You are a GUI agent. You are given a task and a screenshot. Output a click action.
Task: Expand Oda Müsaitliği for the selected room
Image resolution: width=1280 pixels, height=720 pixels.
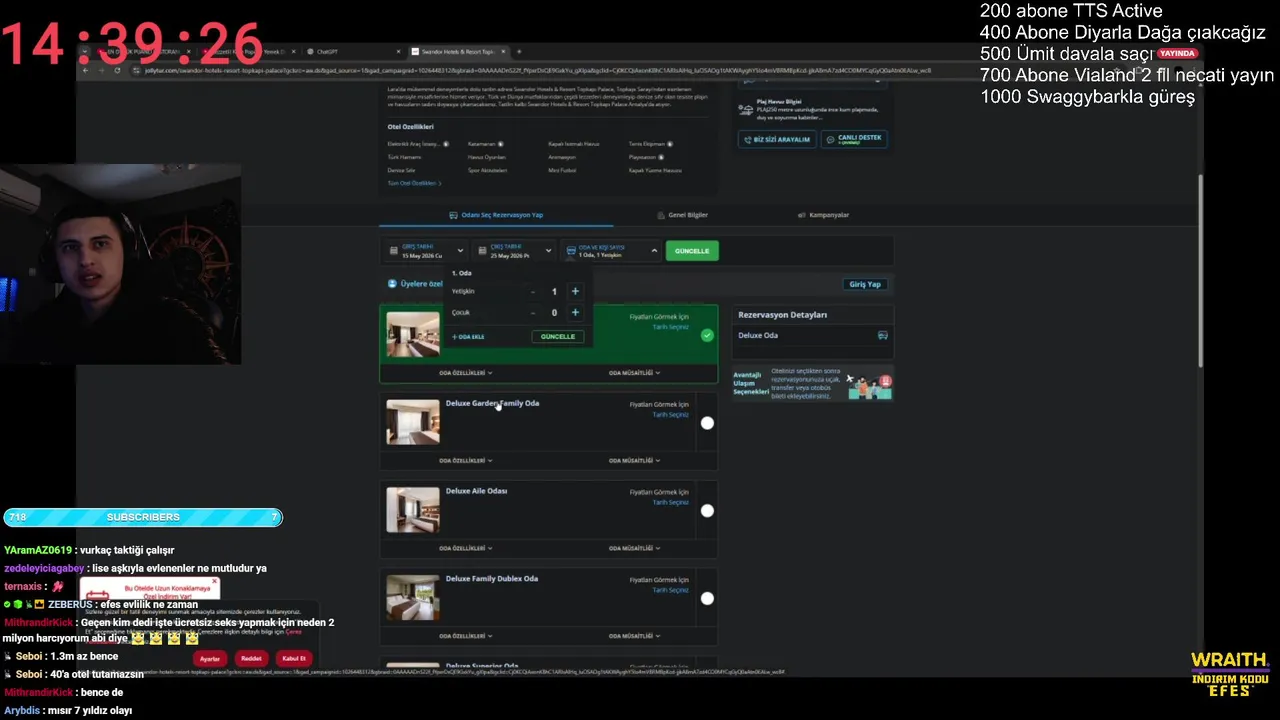tap(635, 373)
